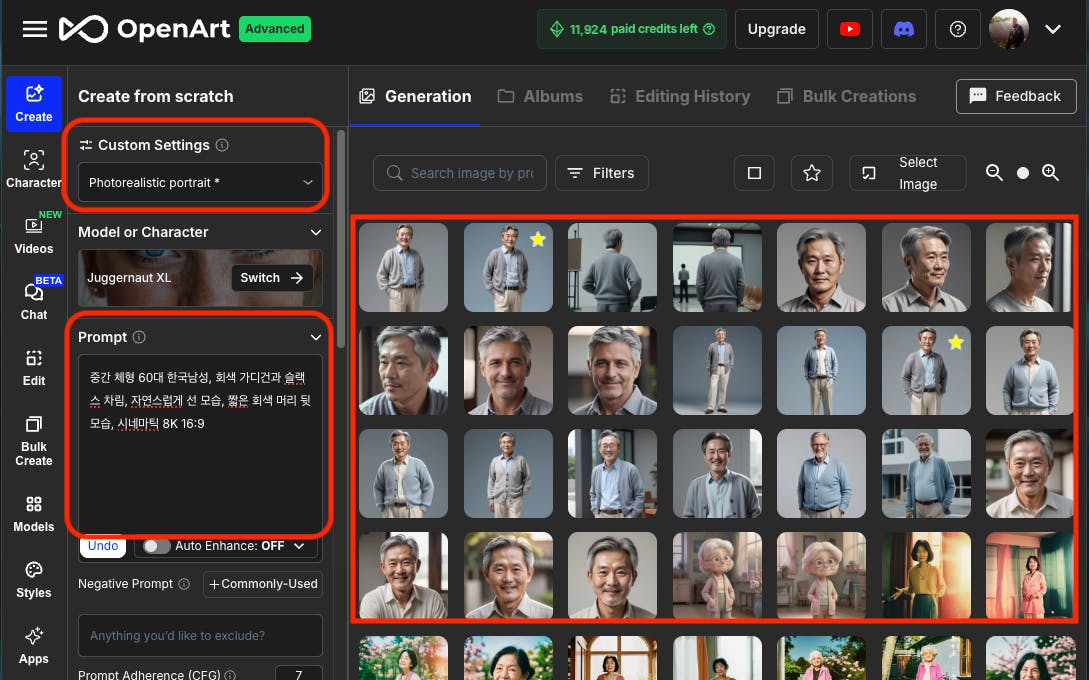
Task: Open Bulk Create in the sidebar
Action: (x=34, y=441)
